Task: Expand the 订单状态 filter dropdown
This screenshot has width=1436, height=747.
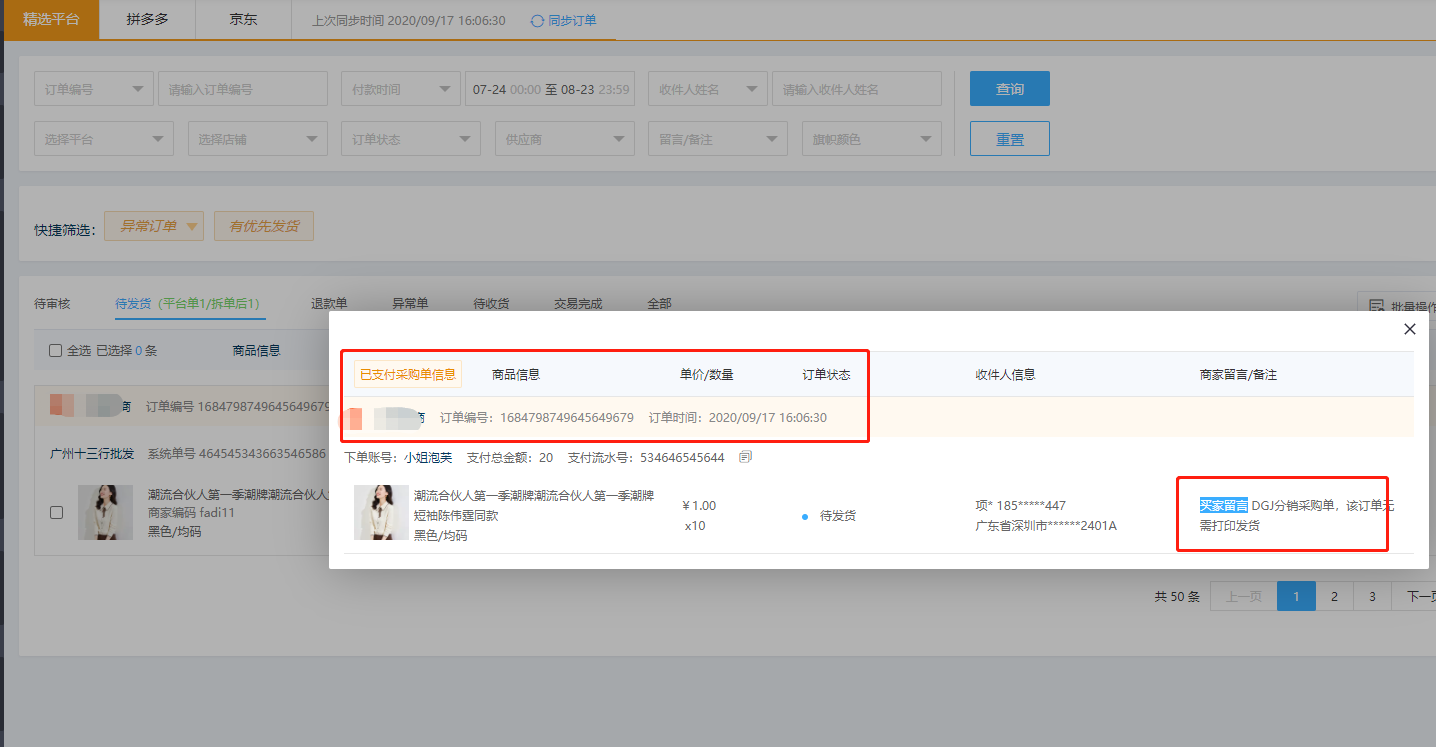Action: coord(411,139)
